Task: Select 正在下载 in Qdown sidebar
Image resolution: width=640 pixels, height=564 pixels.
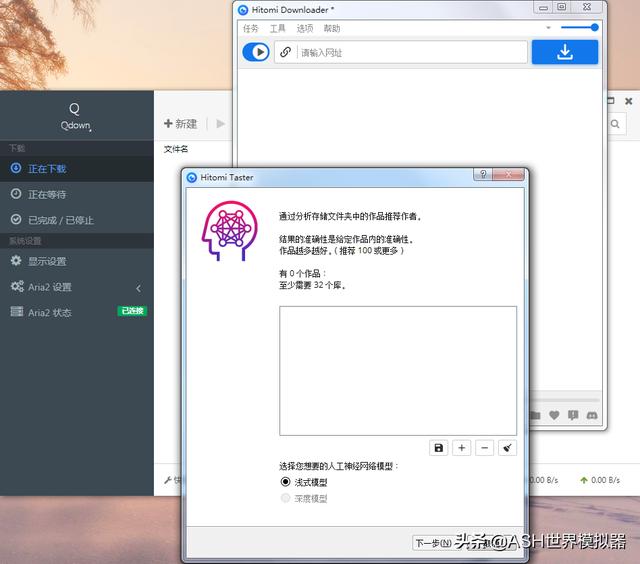Action: click(77, 169)
